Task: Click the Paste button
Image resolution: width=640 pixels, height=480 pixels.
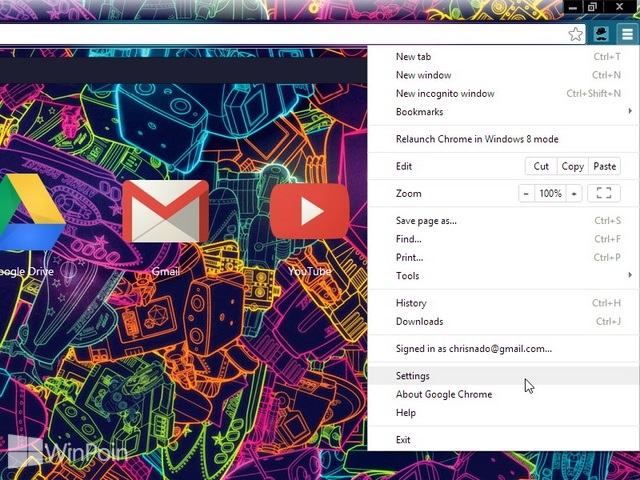Action: pyautogui.click(x=604, y=166)
